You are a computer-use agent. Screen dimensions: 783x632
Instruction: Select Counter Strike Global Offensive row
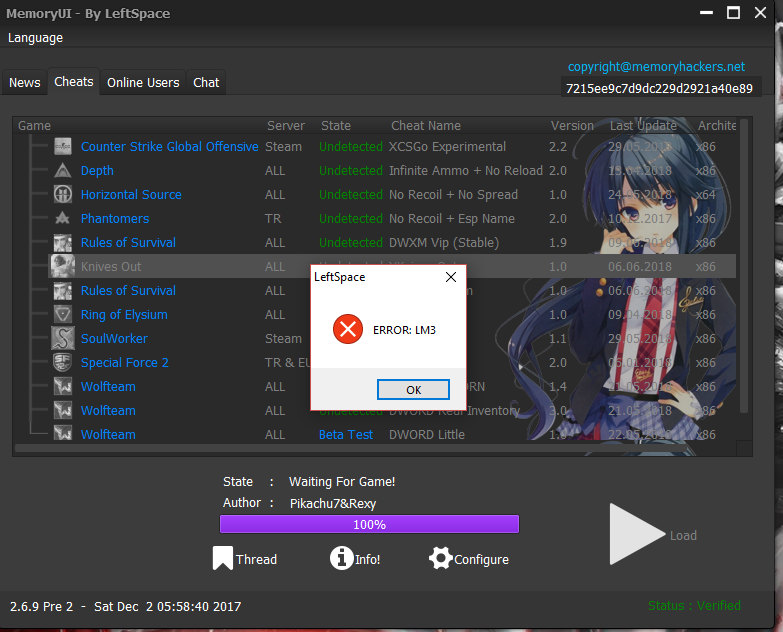click(392, 147)
